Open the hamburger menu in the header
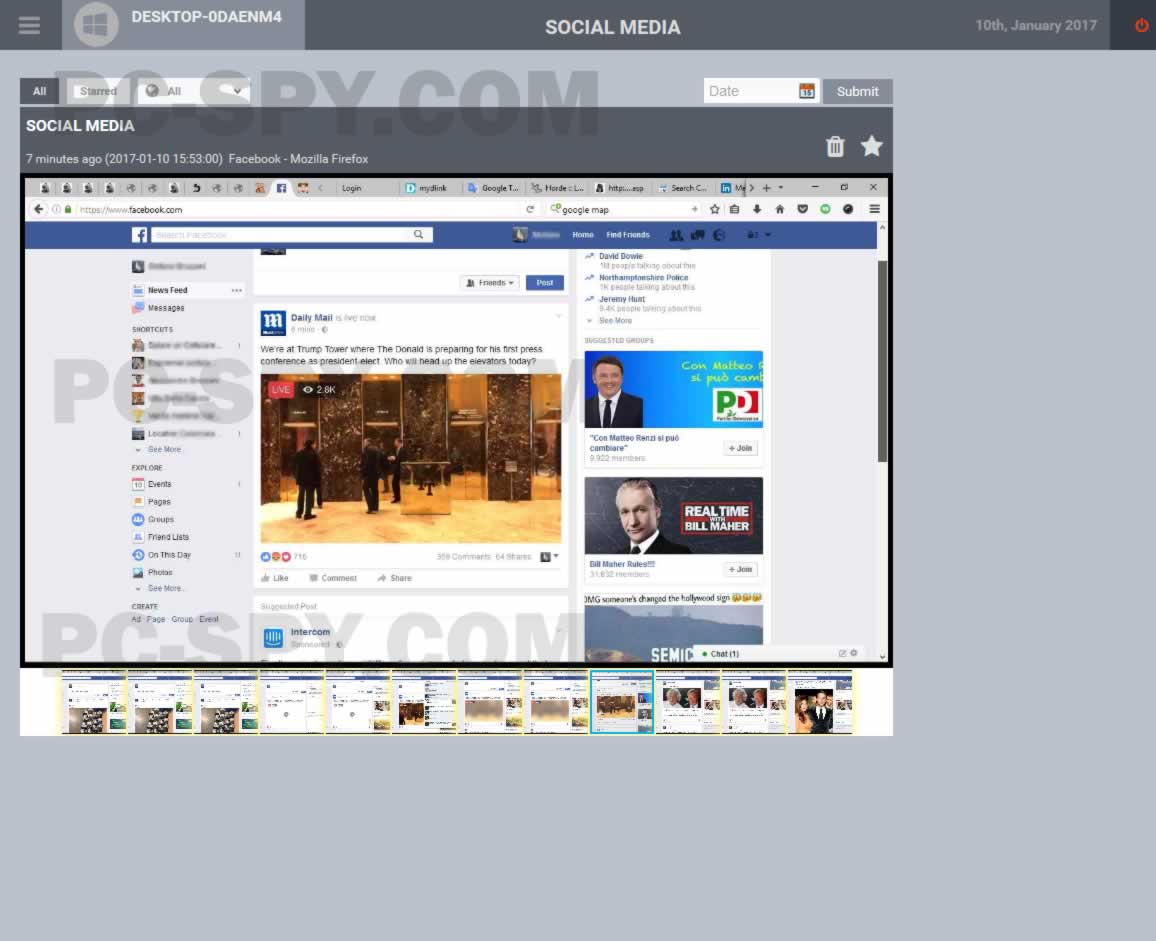This screenshot has width=1156, height=941. [29, 25]
